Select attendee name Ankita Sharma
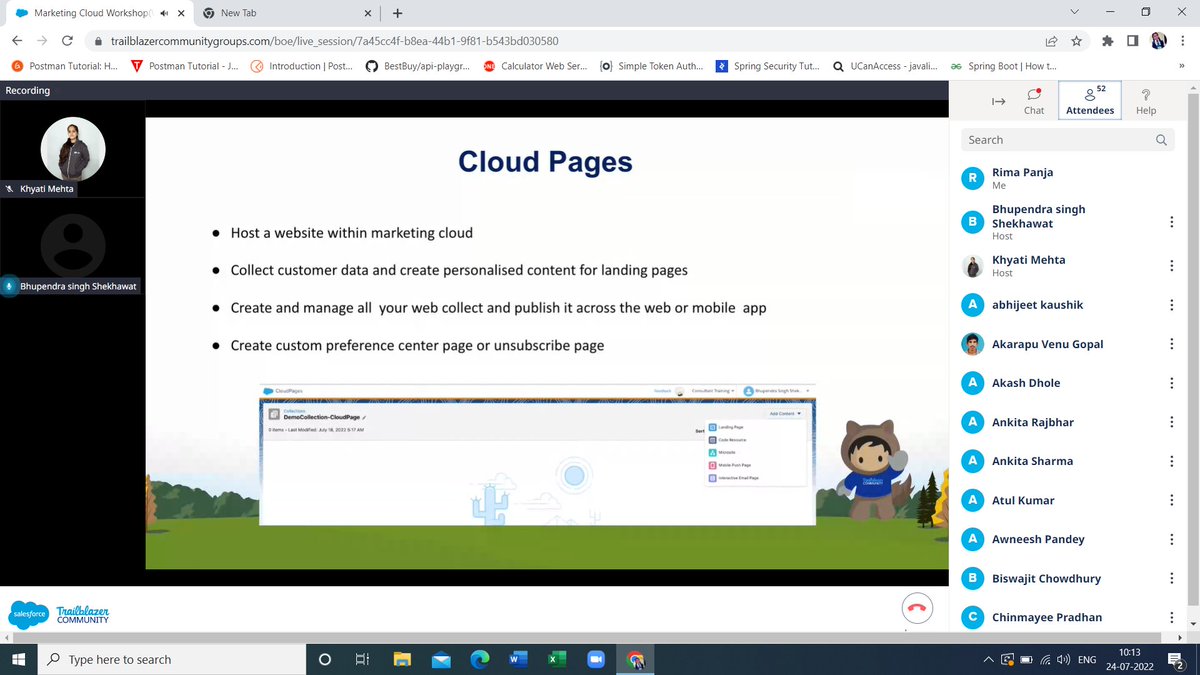Image resolution: width=1200 pixels, height=675 pixels. pyautogui.click(x=1032, y=461)
